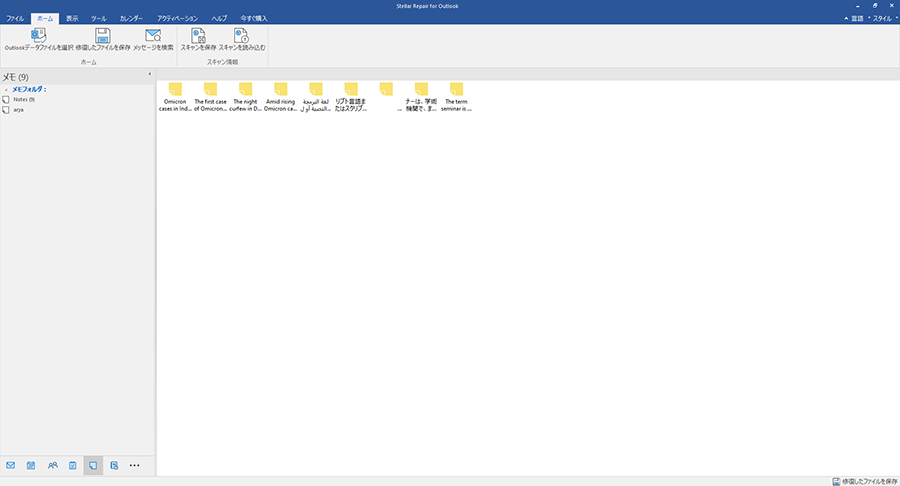Viewport: 900px width, 486px height.
Task: Click the スキャンを読み込む ribbon icon
Action: [241, 36]
